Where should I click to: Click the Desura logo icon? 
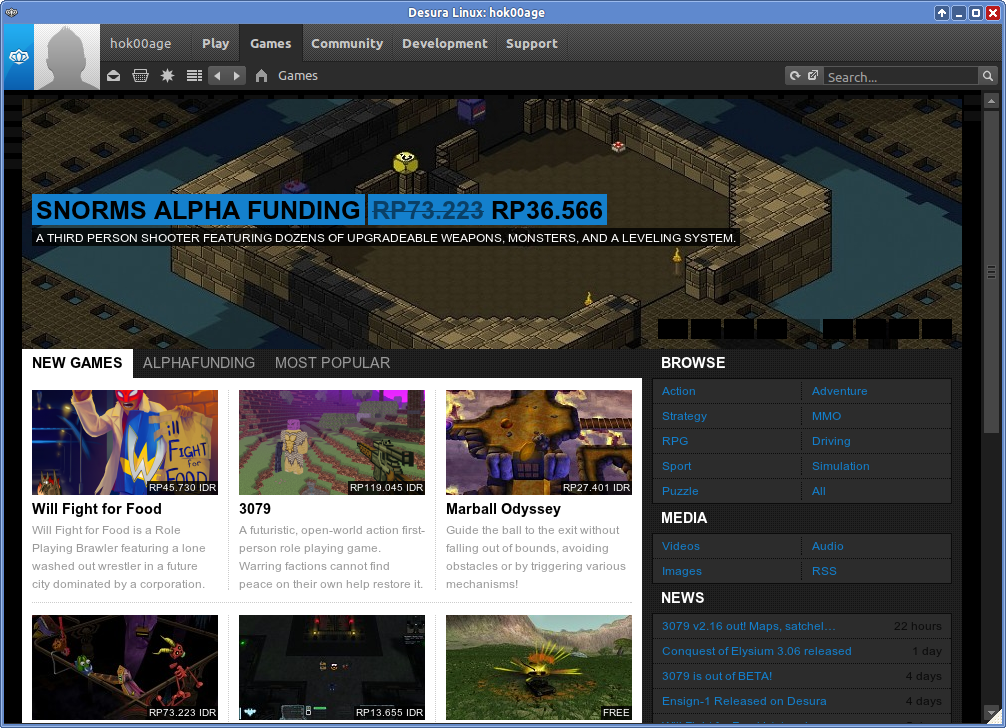[19, 57]
